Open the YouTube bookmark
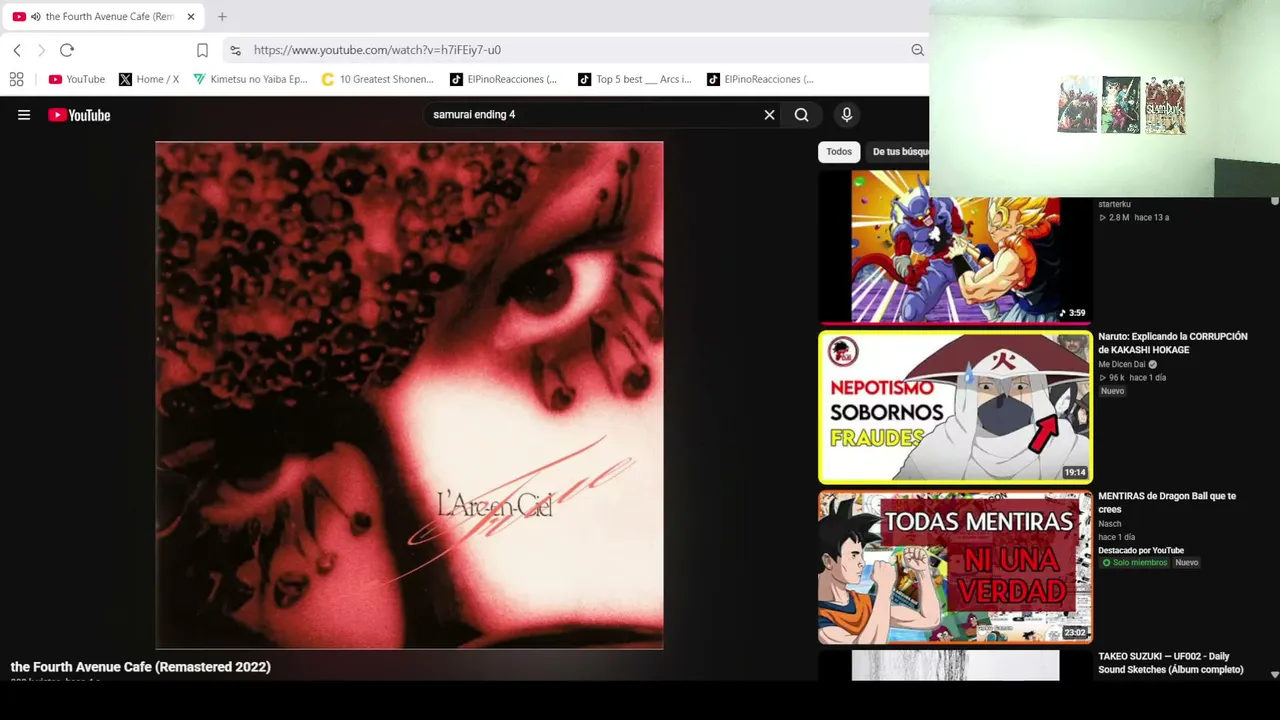This screenshot has width=1280, height=720. [77, 79]
